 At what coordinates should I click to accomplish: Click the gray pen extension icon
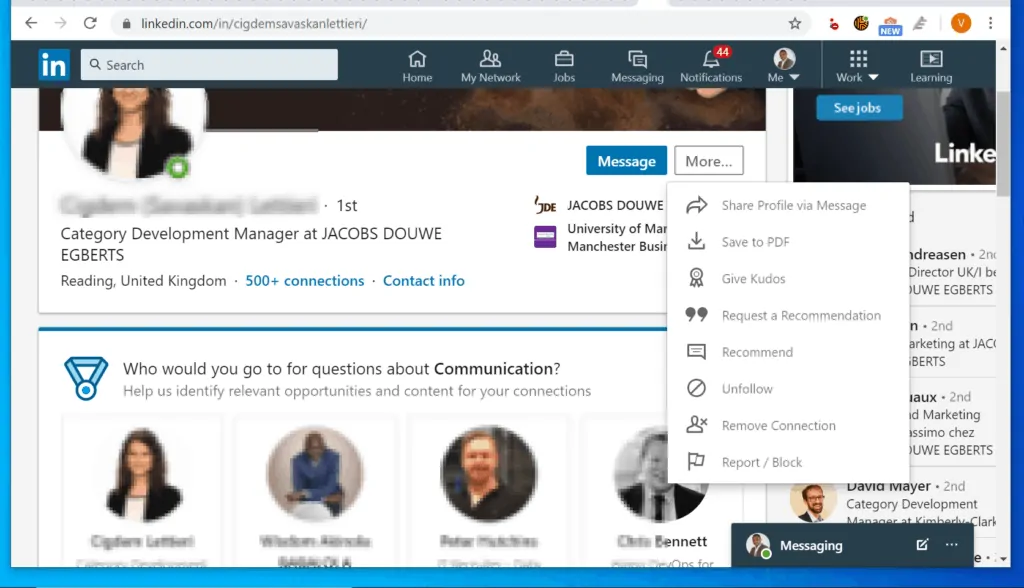click(920, 24)
